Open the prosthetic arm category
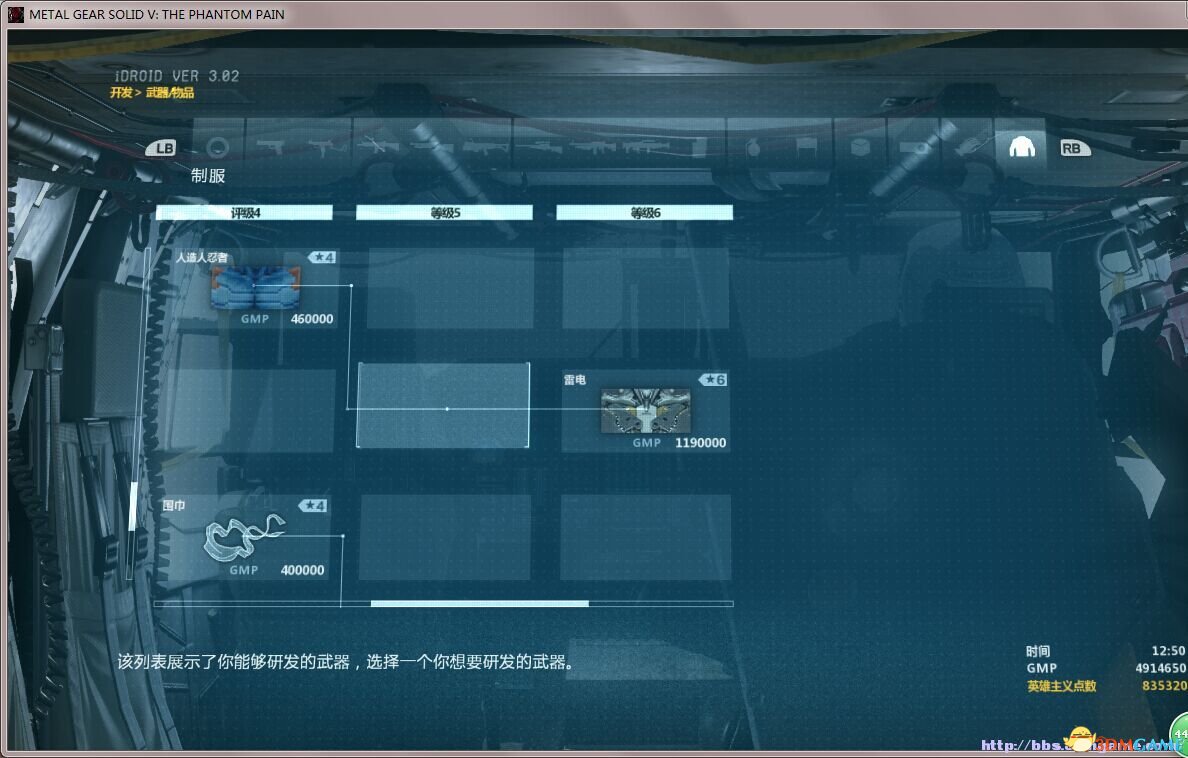This screenshot has height=758, width=1188. tap(967, 146)
